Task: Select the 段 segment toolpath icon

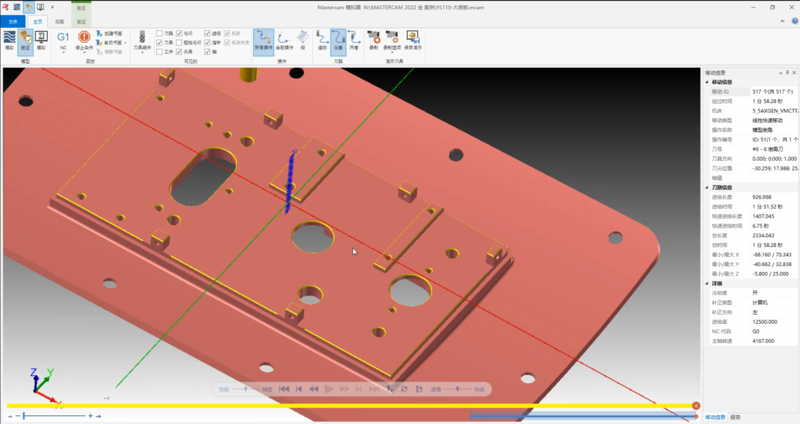Action: 303,41
